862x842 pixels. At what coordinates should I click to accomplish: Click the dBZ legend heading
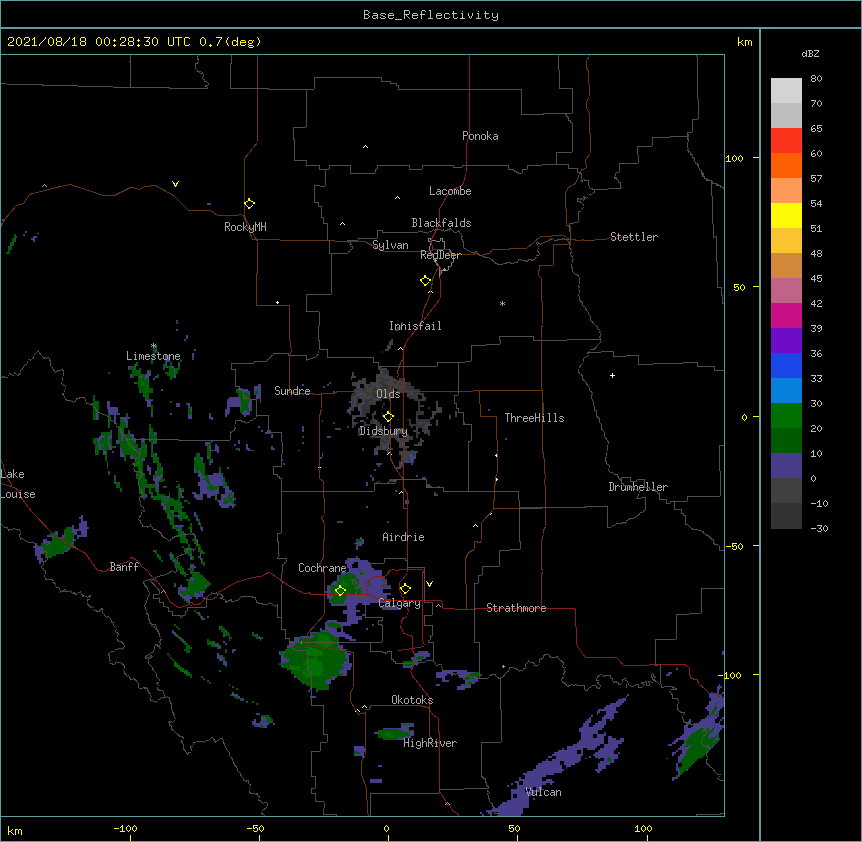[x=810, y=53]
